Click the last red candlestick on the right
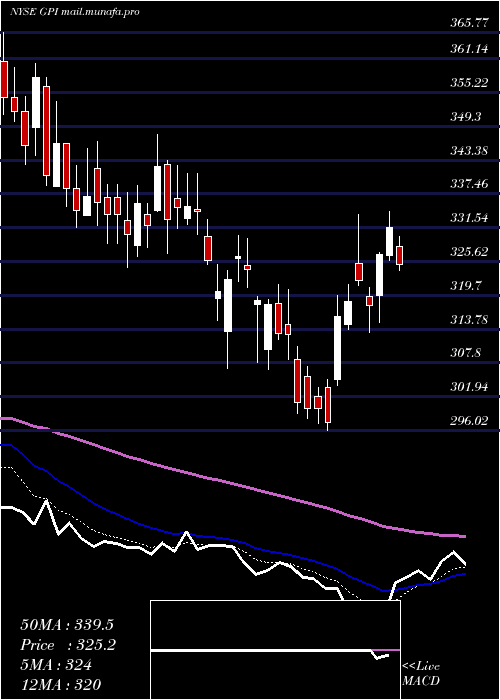500x700 pixels. [x=400, y=255]
